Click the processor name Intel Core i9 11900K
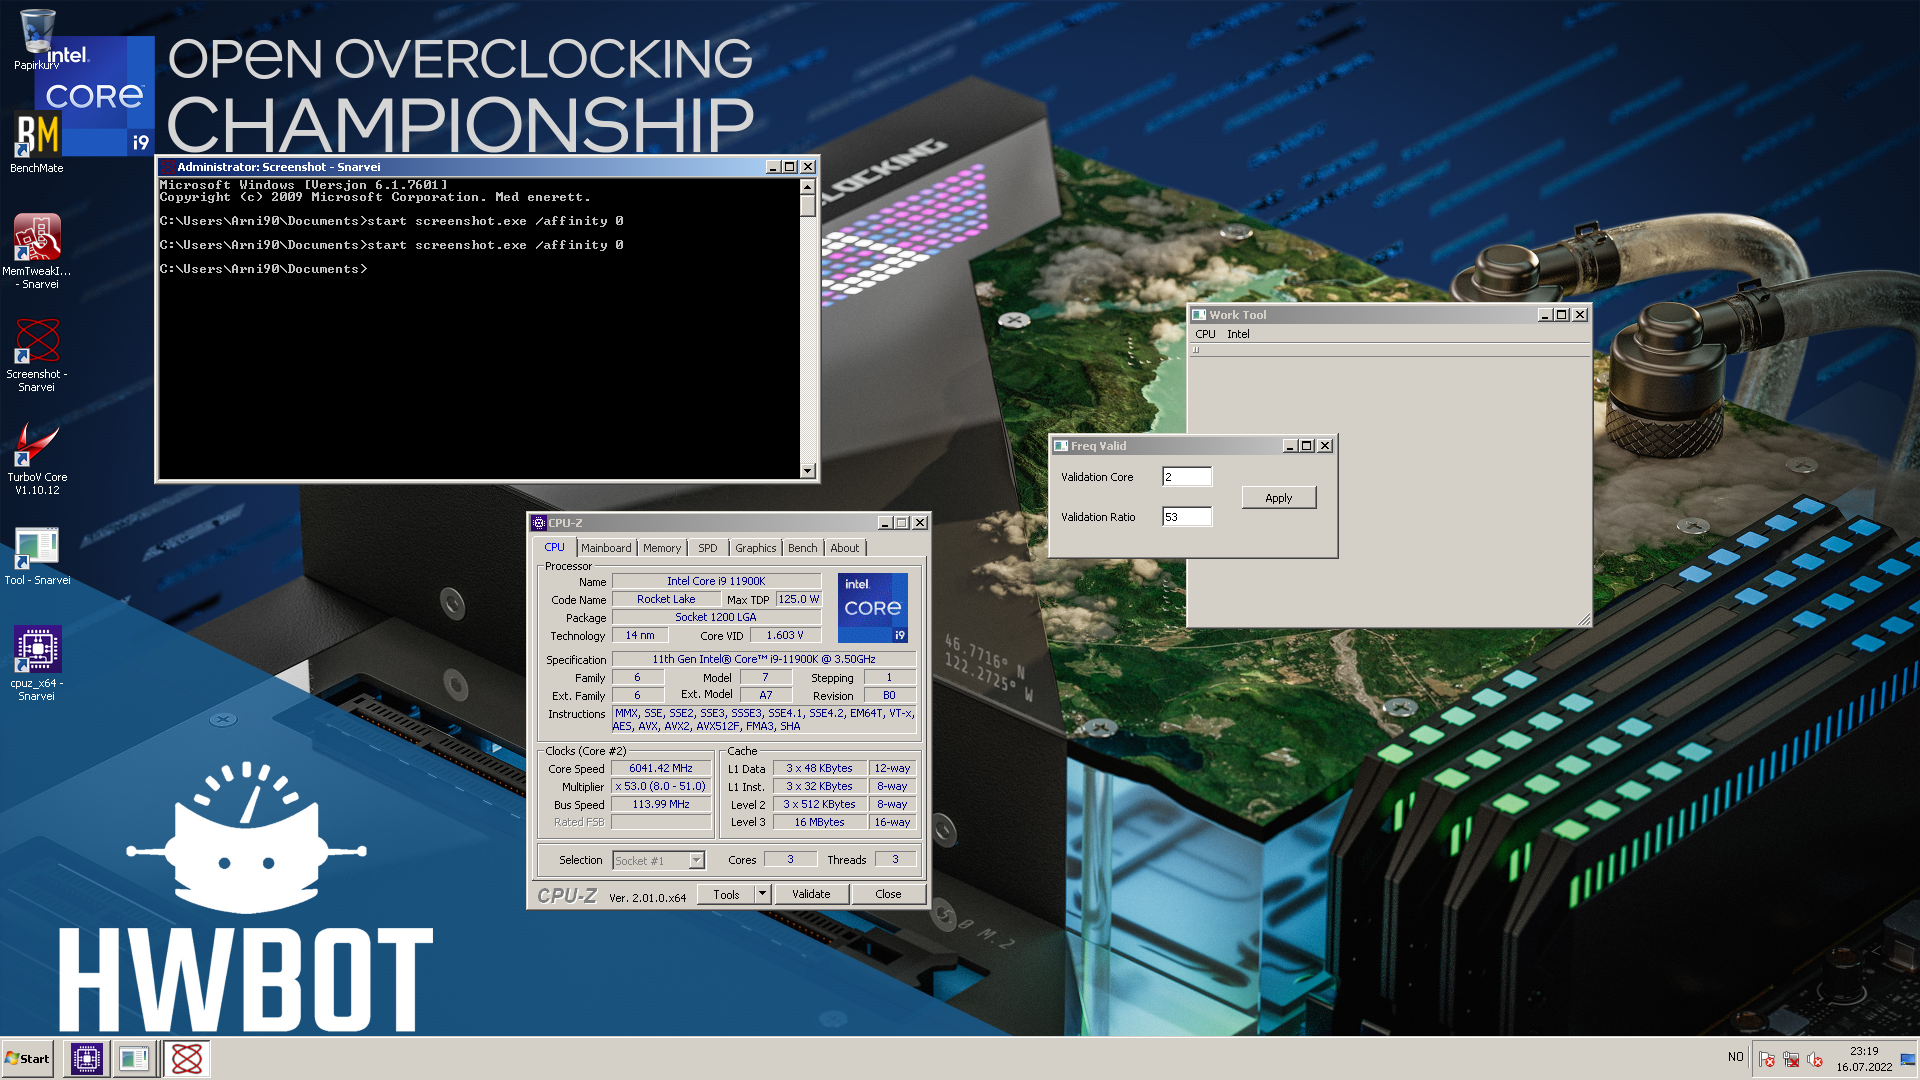The height and width of the screenshot is (1080, 1920). pos(716,581)
